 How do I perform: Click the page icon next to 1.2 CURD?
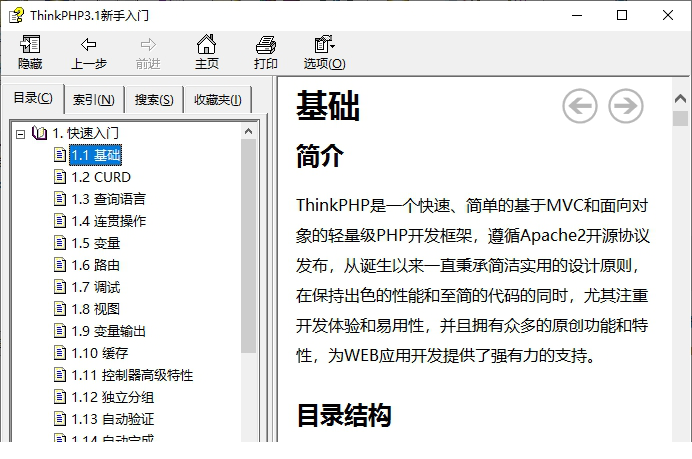60,177
